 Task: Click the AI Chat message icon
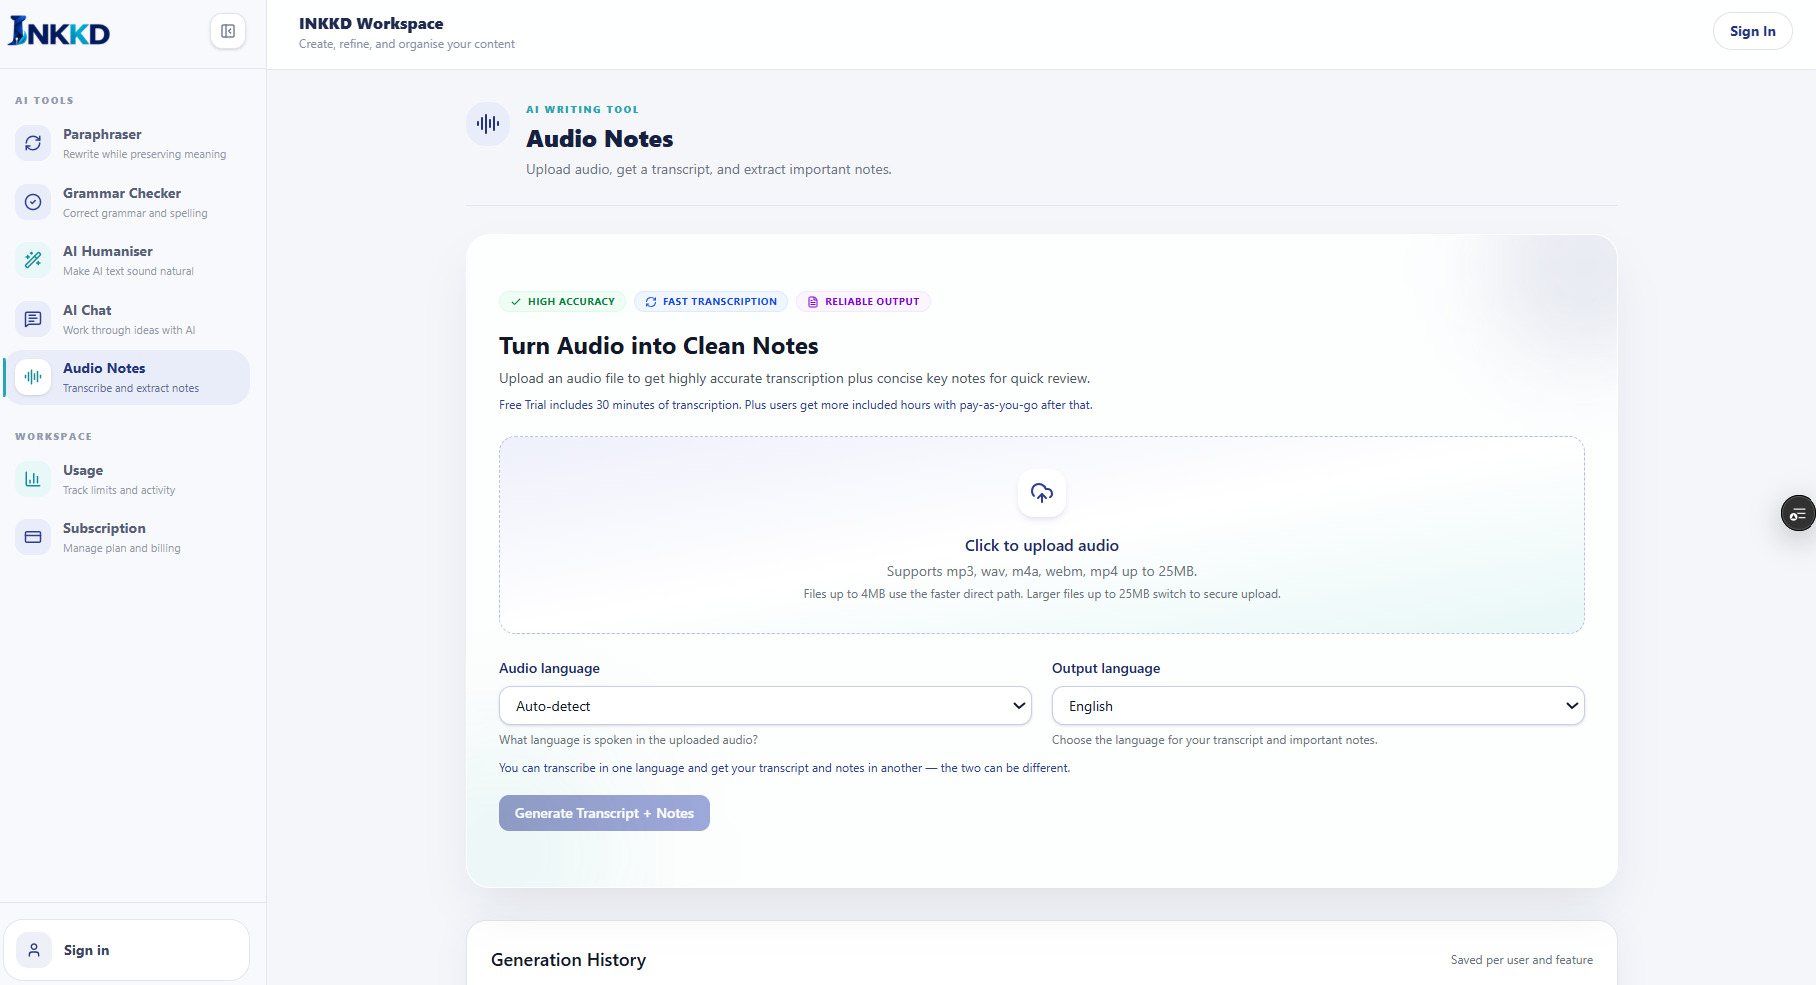coord(33,319)
